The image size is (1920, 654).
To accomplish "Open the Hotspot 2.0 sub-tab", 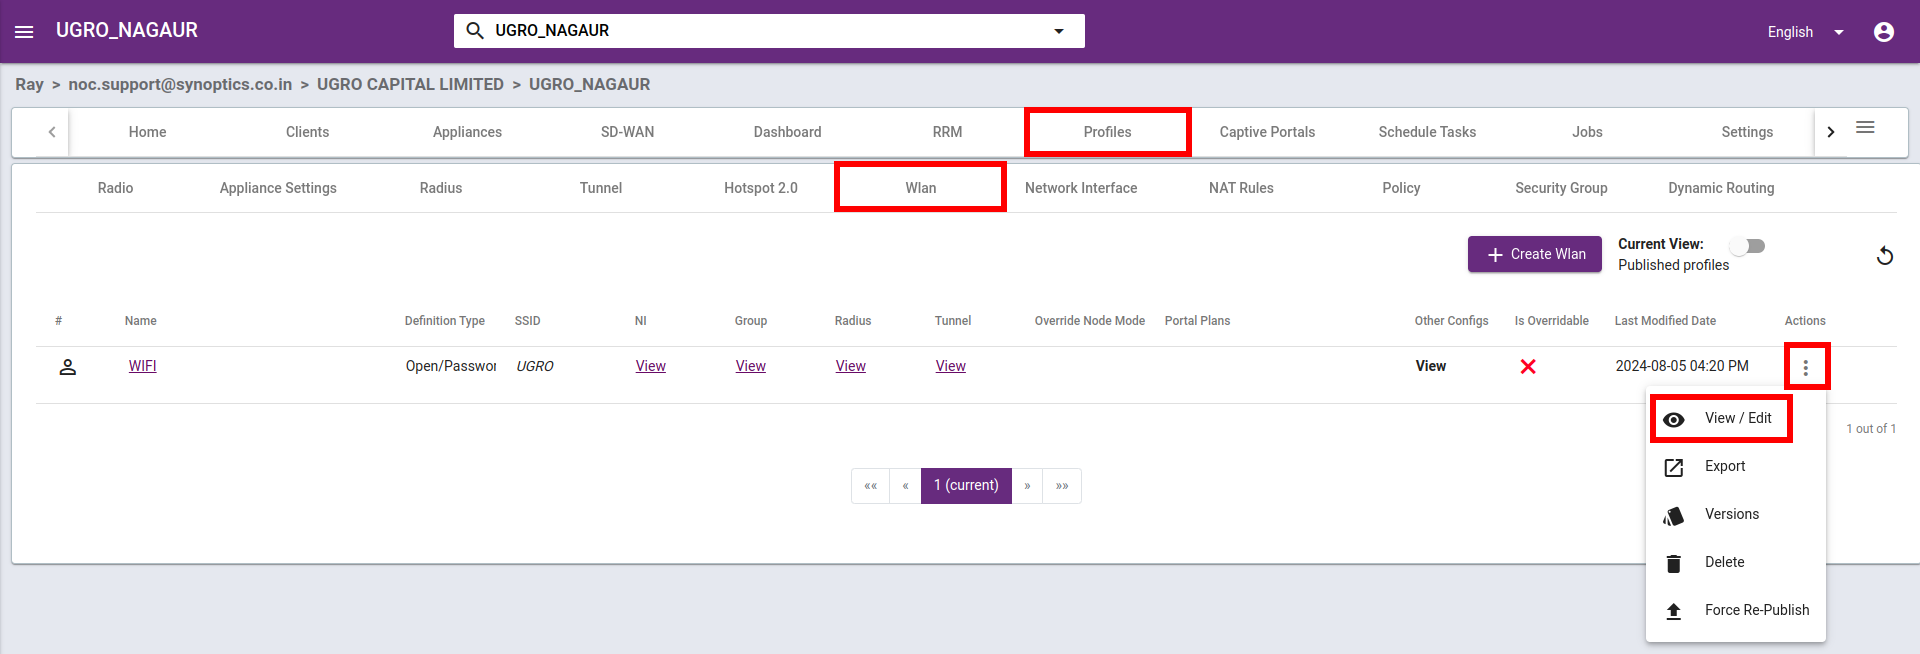I will 761,188.
